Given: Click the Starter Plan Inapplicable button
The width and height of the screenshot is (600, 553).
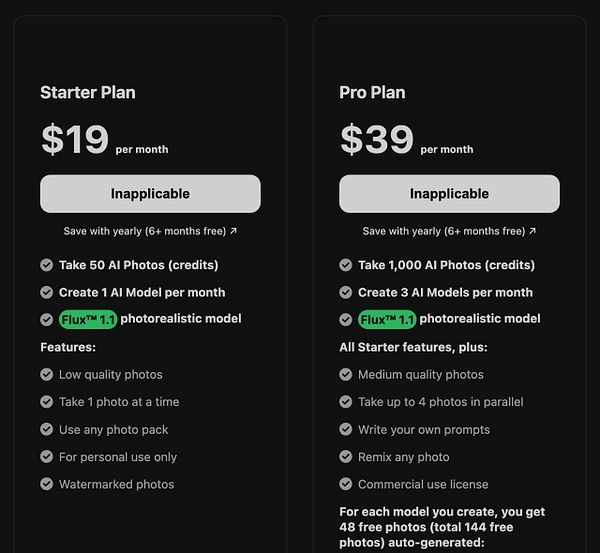Looking at the screenshot, I should (150, 194).
